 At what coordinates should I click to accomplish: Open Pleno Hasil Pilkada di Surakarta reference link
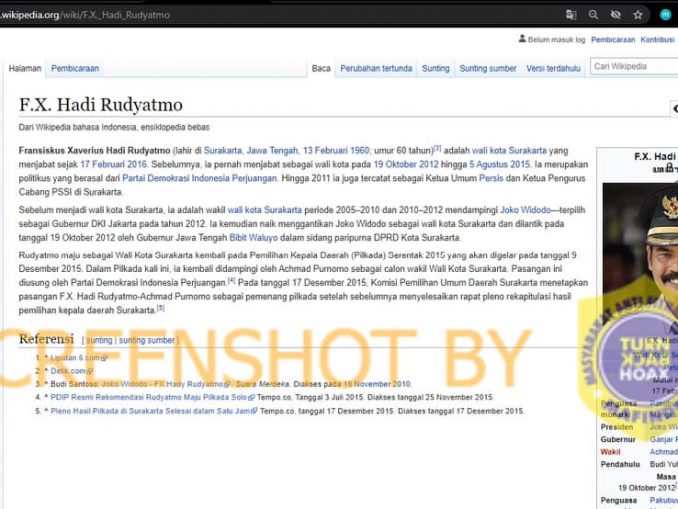tap(150, 411)
